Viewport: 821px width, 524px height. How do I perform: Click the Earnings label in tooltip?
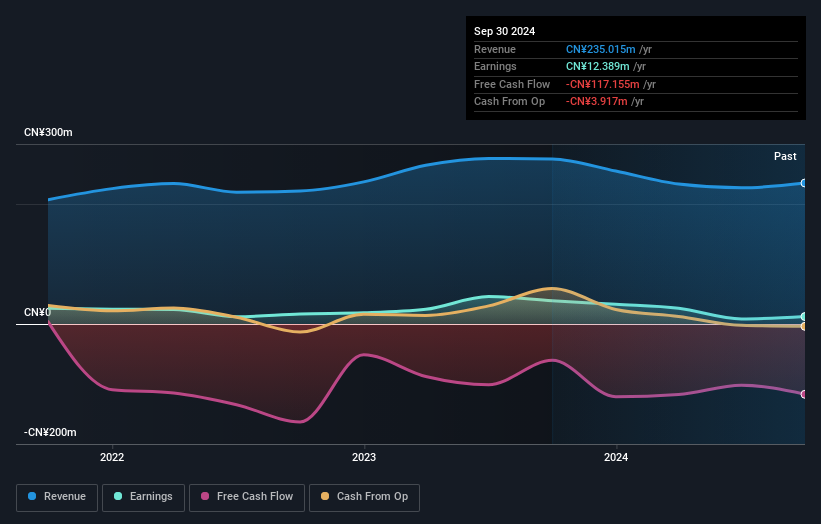pyautogui.click(x=495, y=66)
